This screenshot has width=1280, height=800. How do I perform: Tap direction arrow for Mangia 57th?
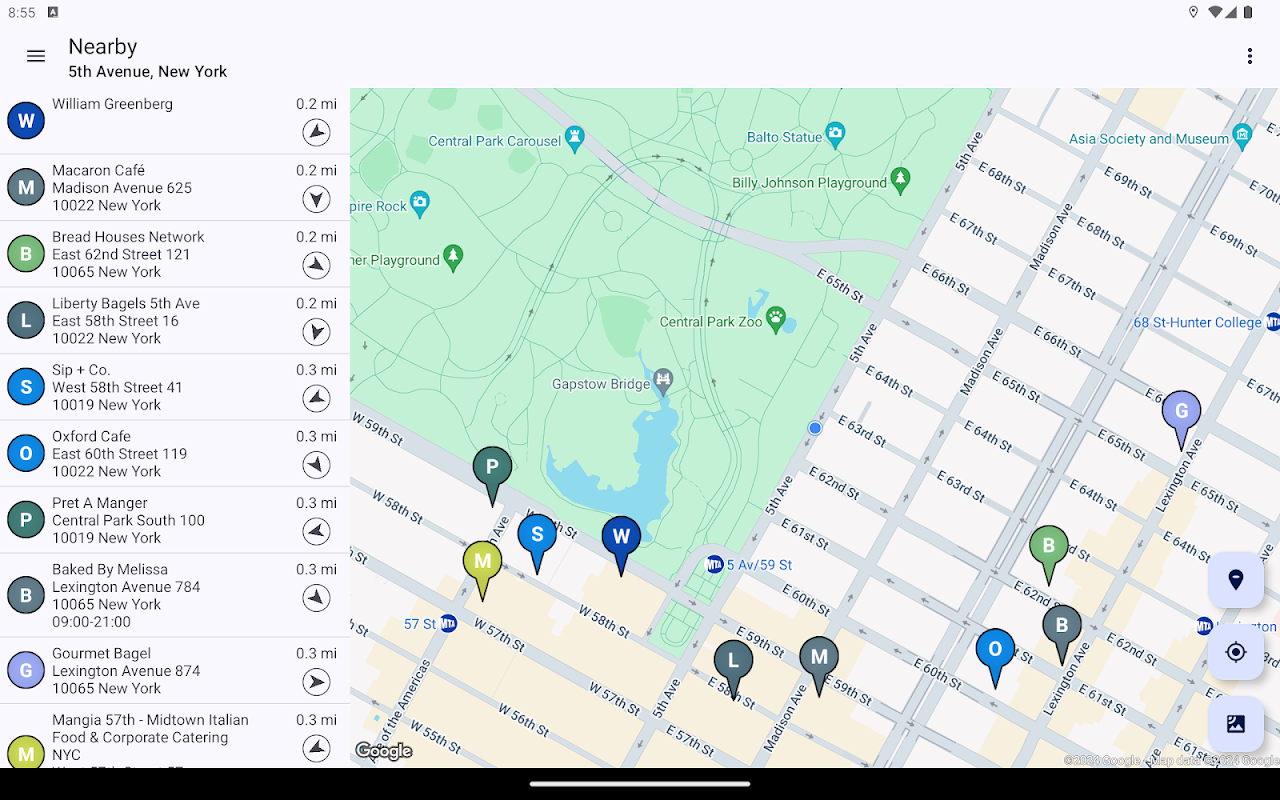[x=316, y=748]
